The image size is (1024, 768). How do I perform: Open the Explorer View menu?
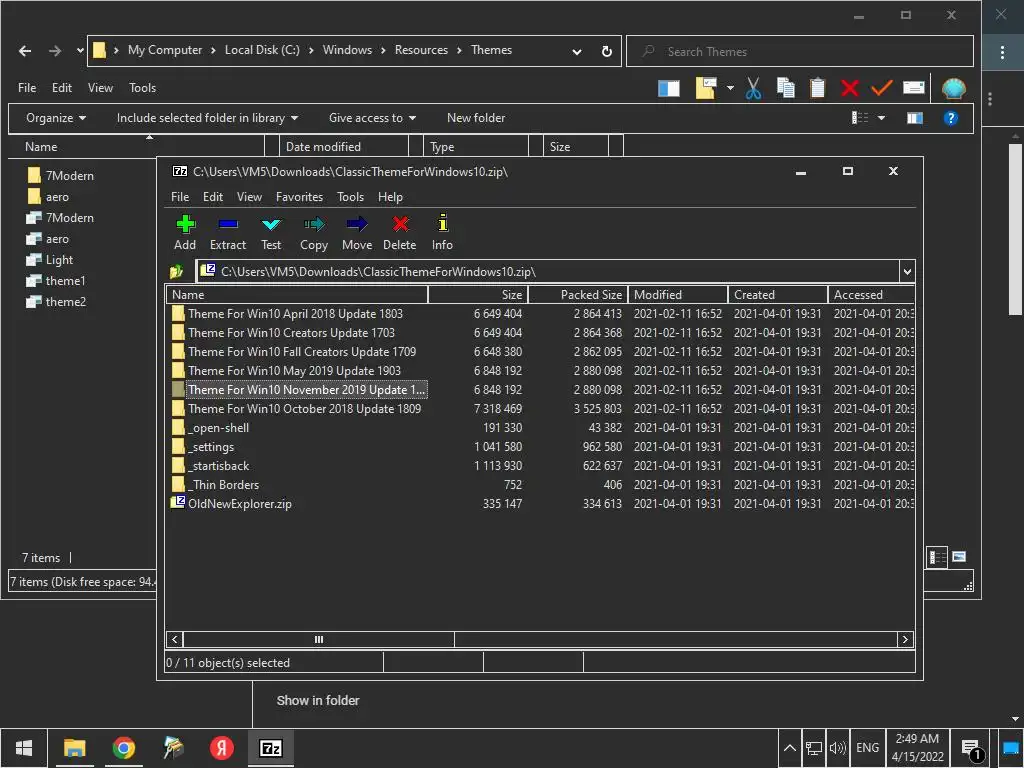click(100, 88)
